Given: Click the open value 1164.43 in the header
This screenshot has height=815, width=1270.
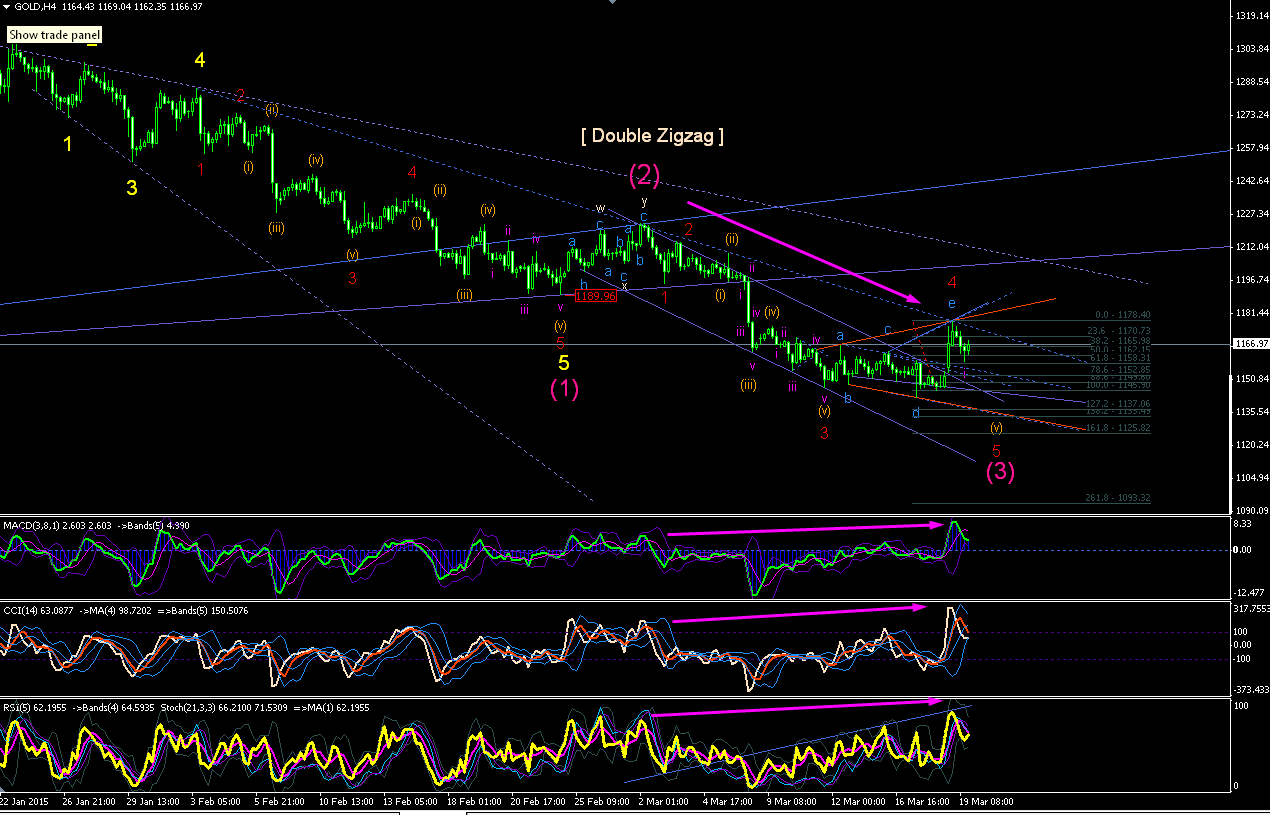Looking at the screenshot, I should [x=78, y=7].
